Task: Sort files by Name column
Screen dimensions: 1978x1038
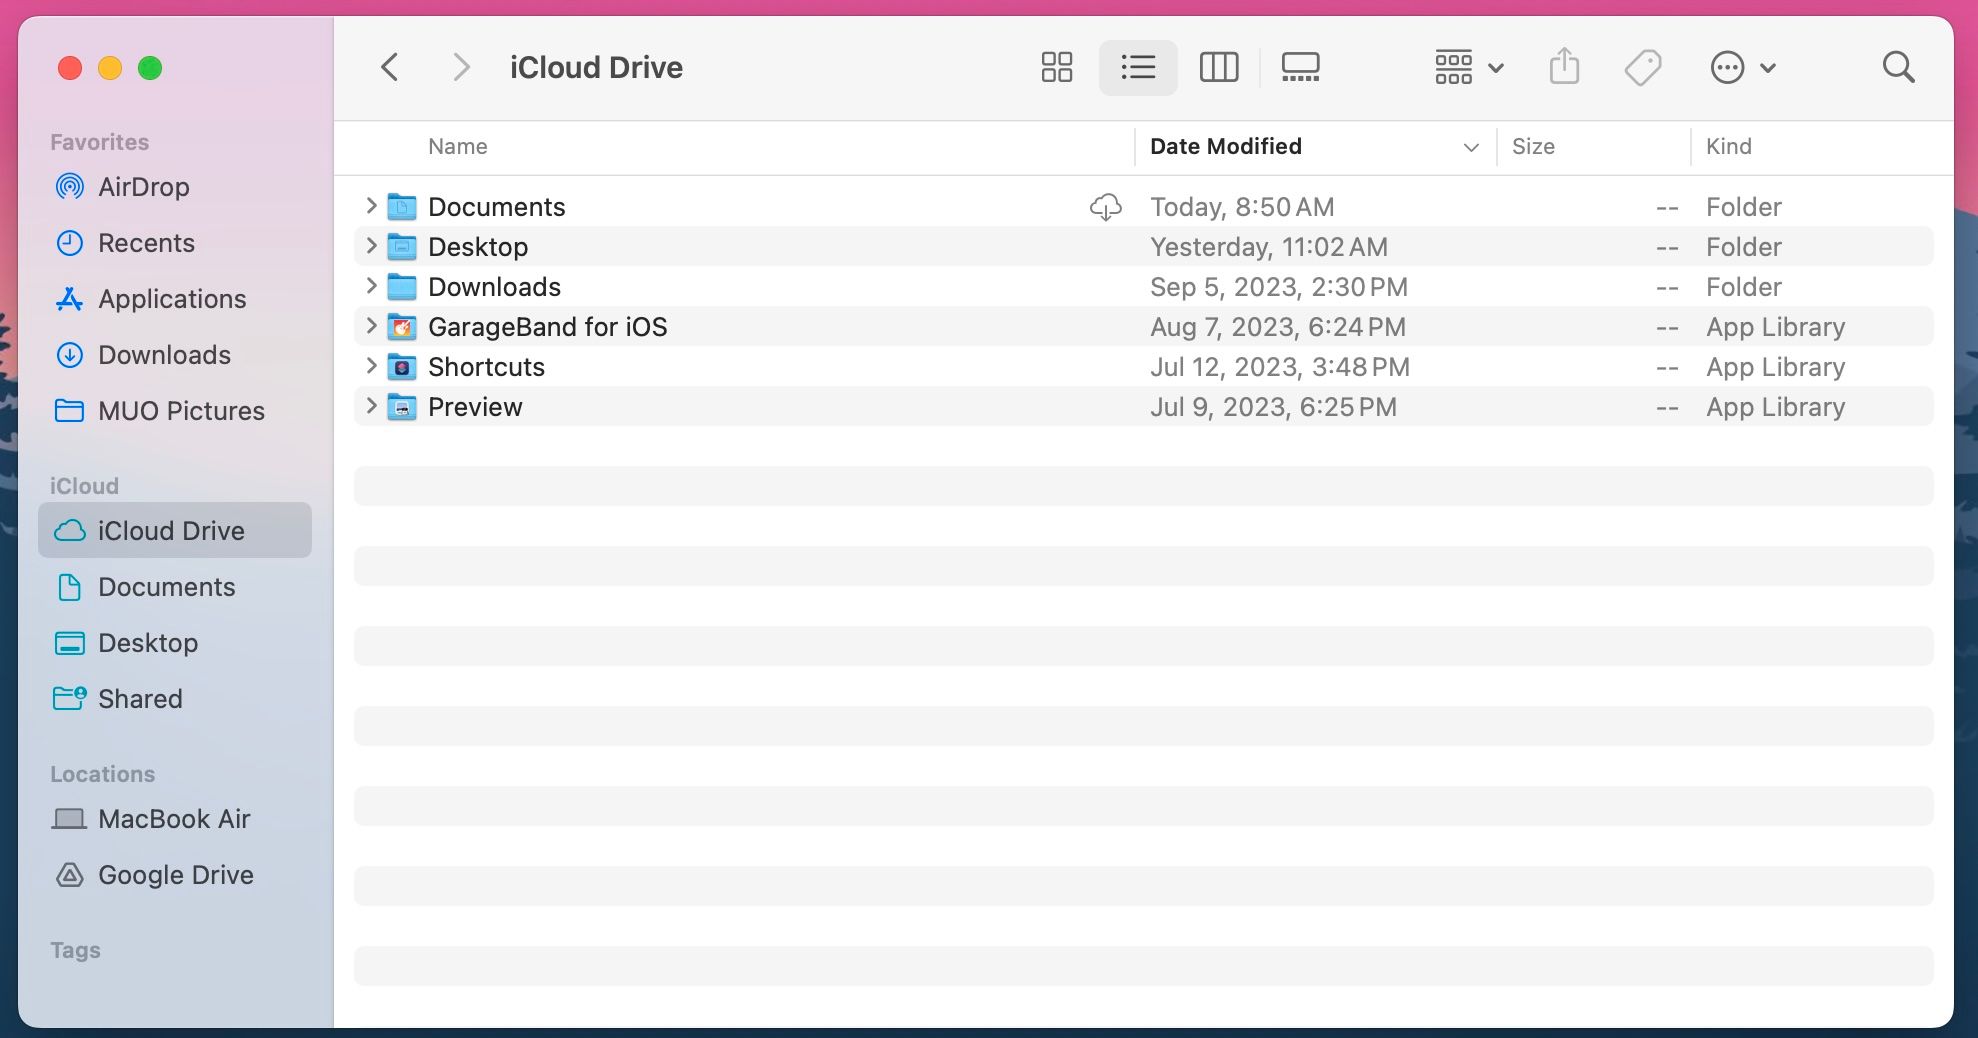Action: (x=457, y=146)
